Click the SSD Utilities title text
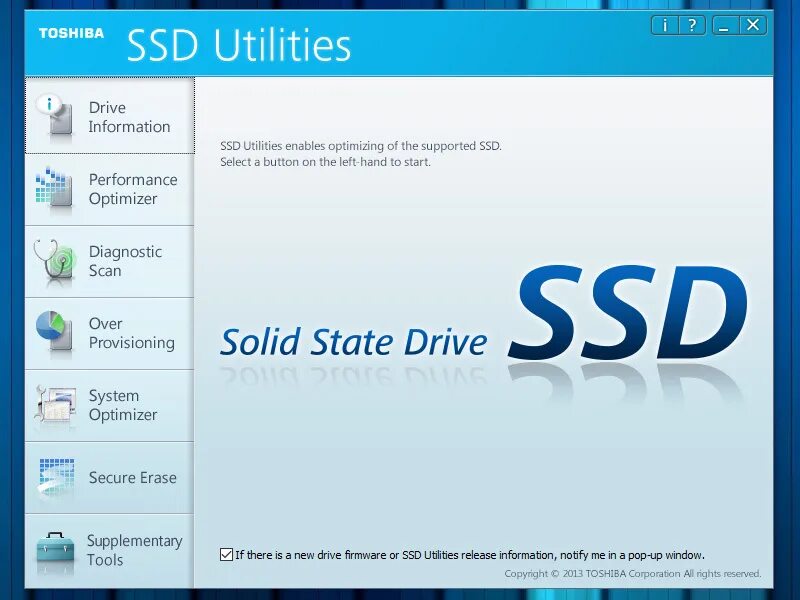Screen dimensions: 800x600 (239, 45)
